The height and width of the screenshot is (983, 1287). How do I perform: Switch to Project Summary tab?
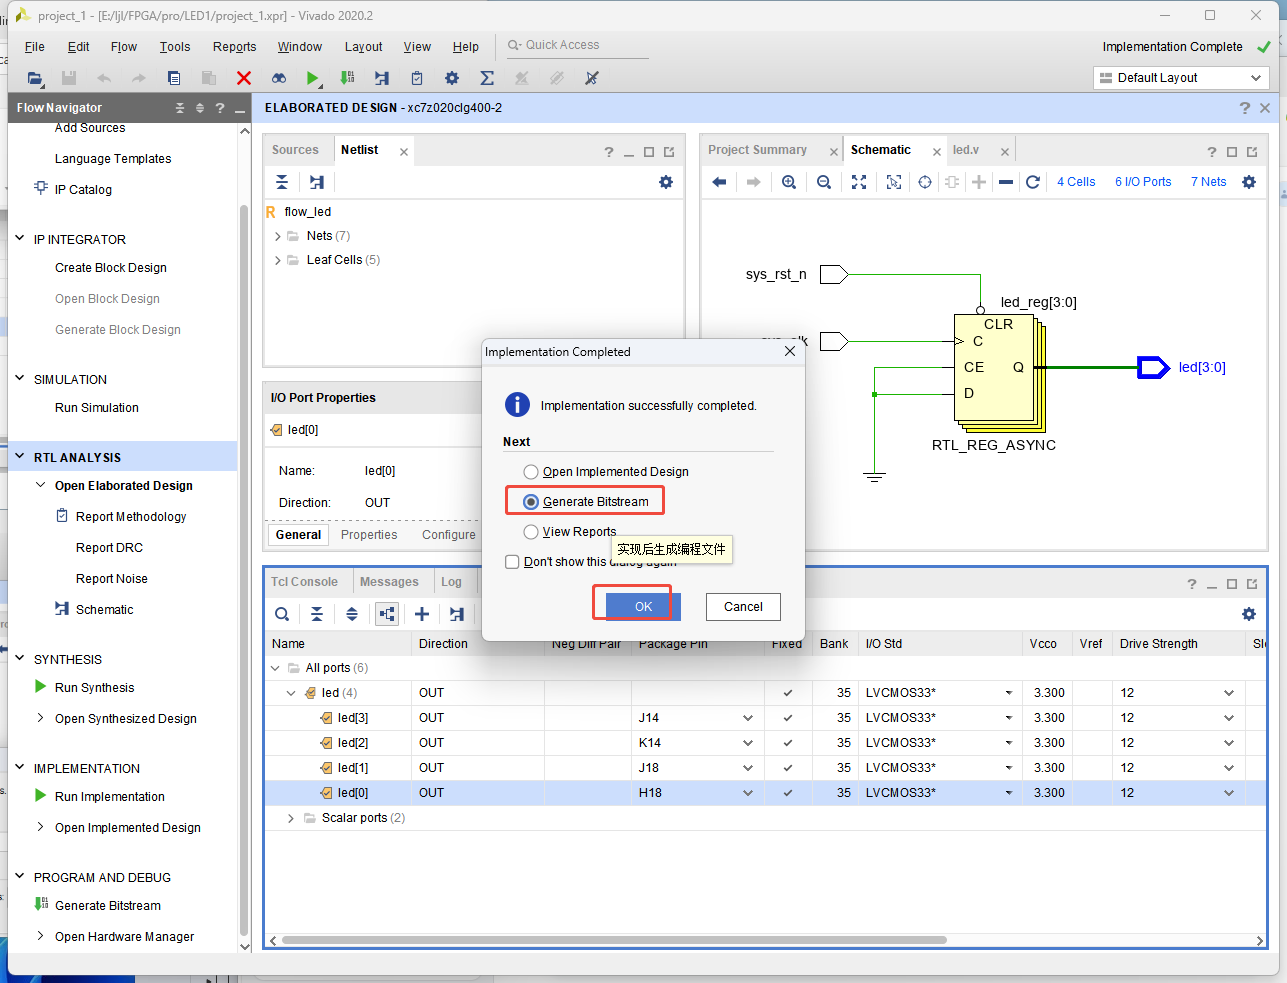tap(757, 150)
